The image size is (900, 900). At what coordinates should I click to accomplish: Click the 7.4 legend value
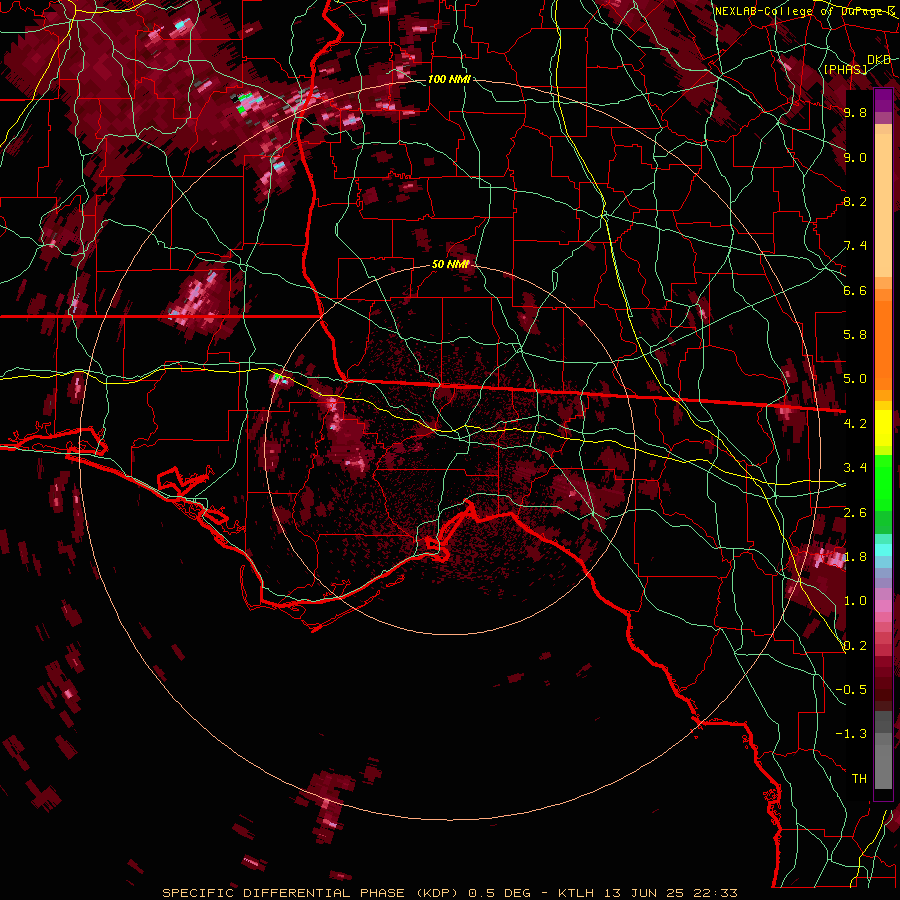tap(855, 246)
